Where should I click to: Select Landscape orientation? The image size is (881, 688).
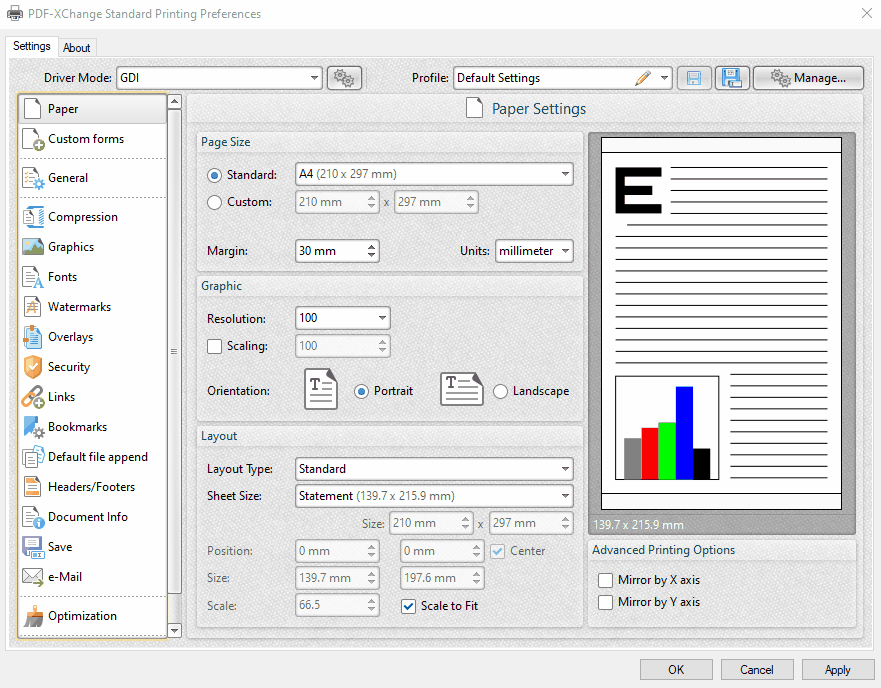pyautogui.click(x=501, y=391)
